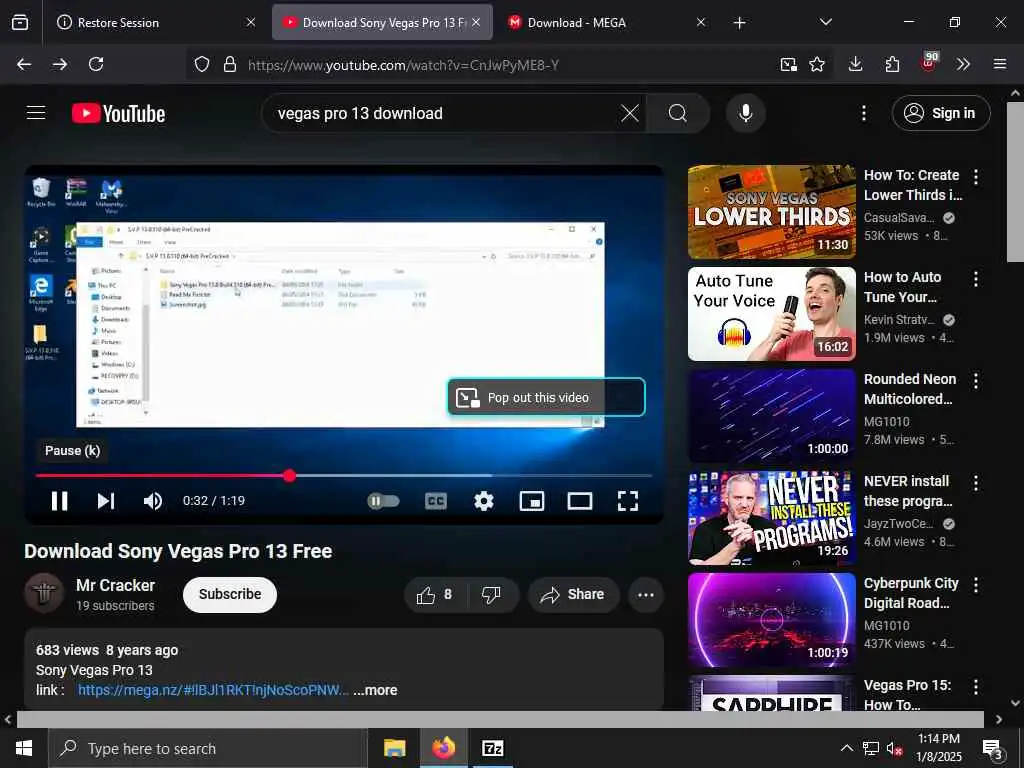Open the mega.nz link in description

[213, 690]
